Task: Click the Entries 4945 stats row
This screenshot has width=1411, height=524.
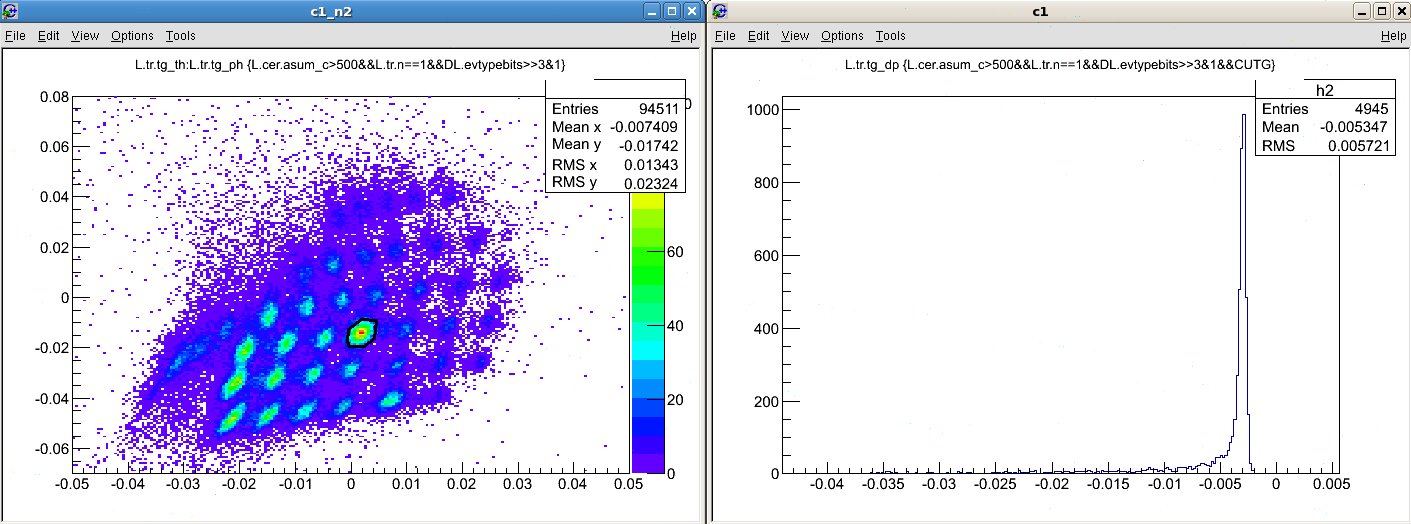Action: click(1325, 109)
